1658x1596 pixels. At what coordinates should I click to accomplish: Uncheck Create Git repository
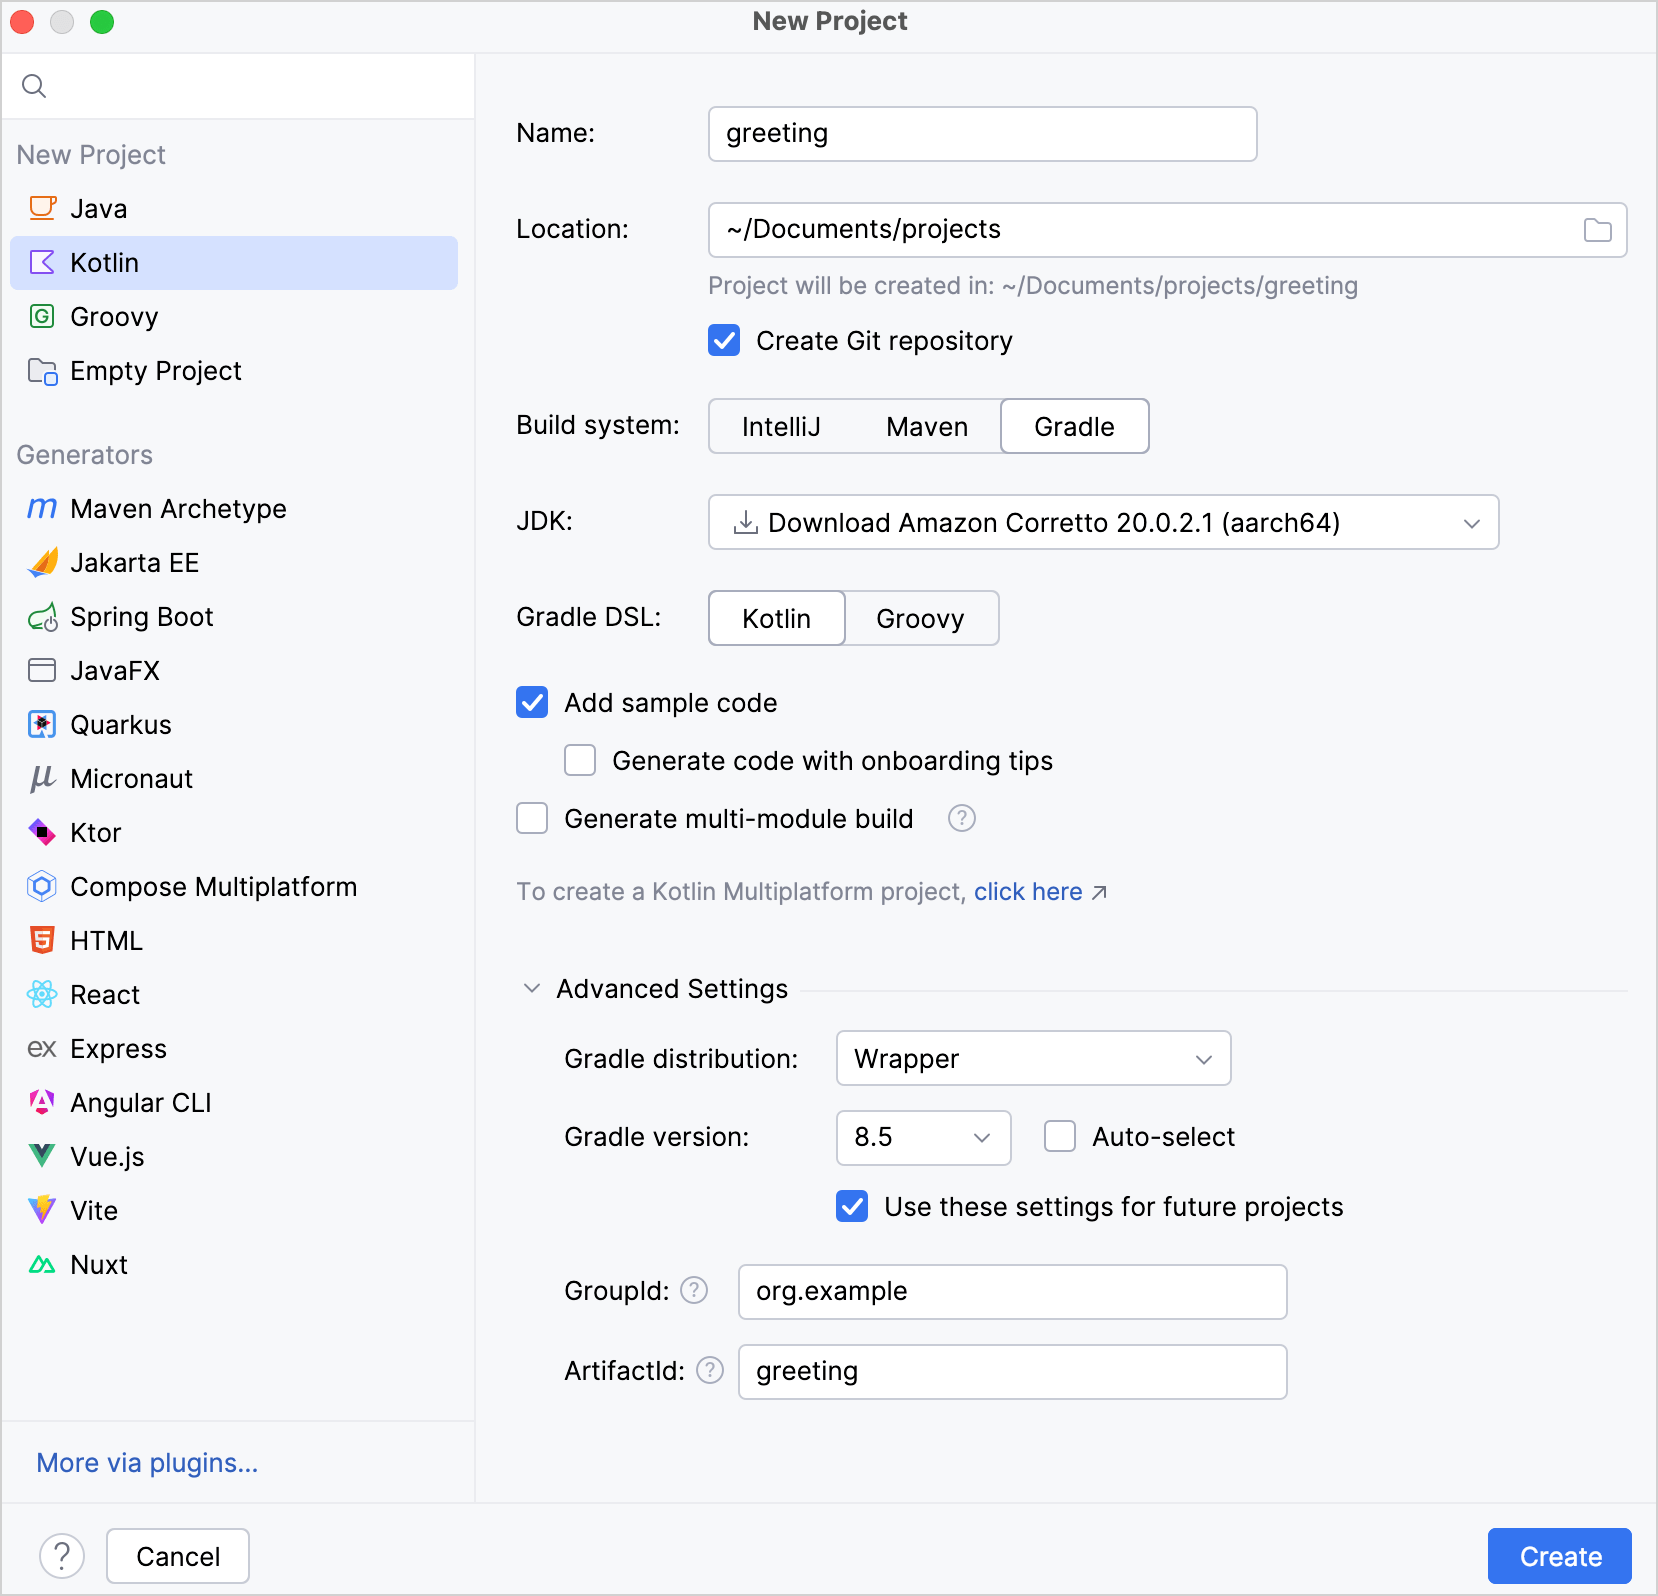pyautogui.click(x=724, y=340)
